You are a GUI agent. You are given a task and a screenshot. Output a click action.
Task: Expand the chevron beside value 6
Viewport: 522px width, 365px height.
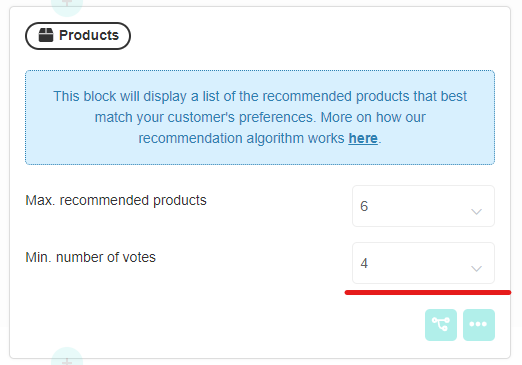point(476,212)
